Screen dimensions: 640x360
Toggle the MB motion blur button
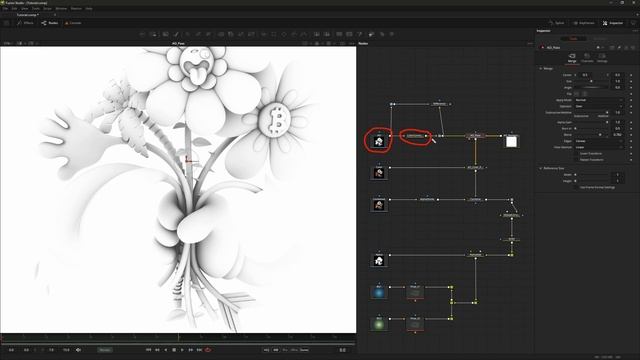(x=276, y=350)
